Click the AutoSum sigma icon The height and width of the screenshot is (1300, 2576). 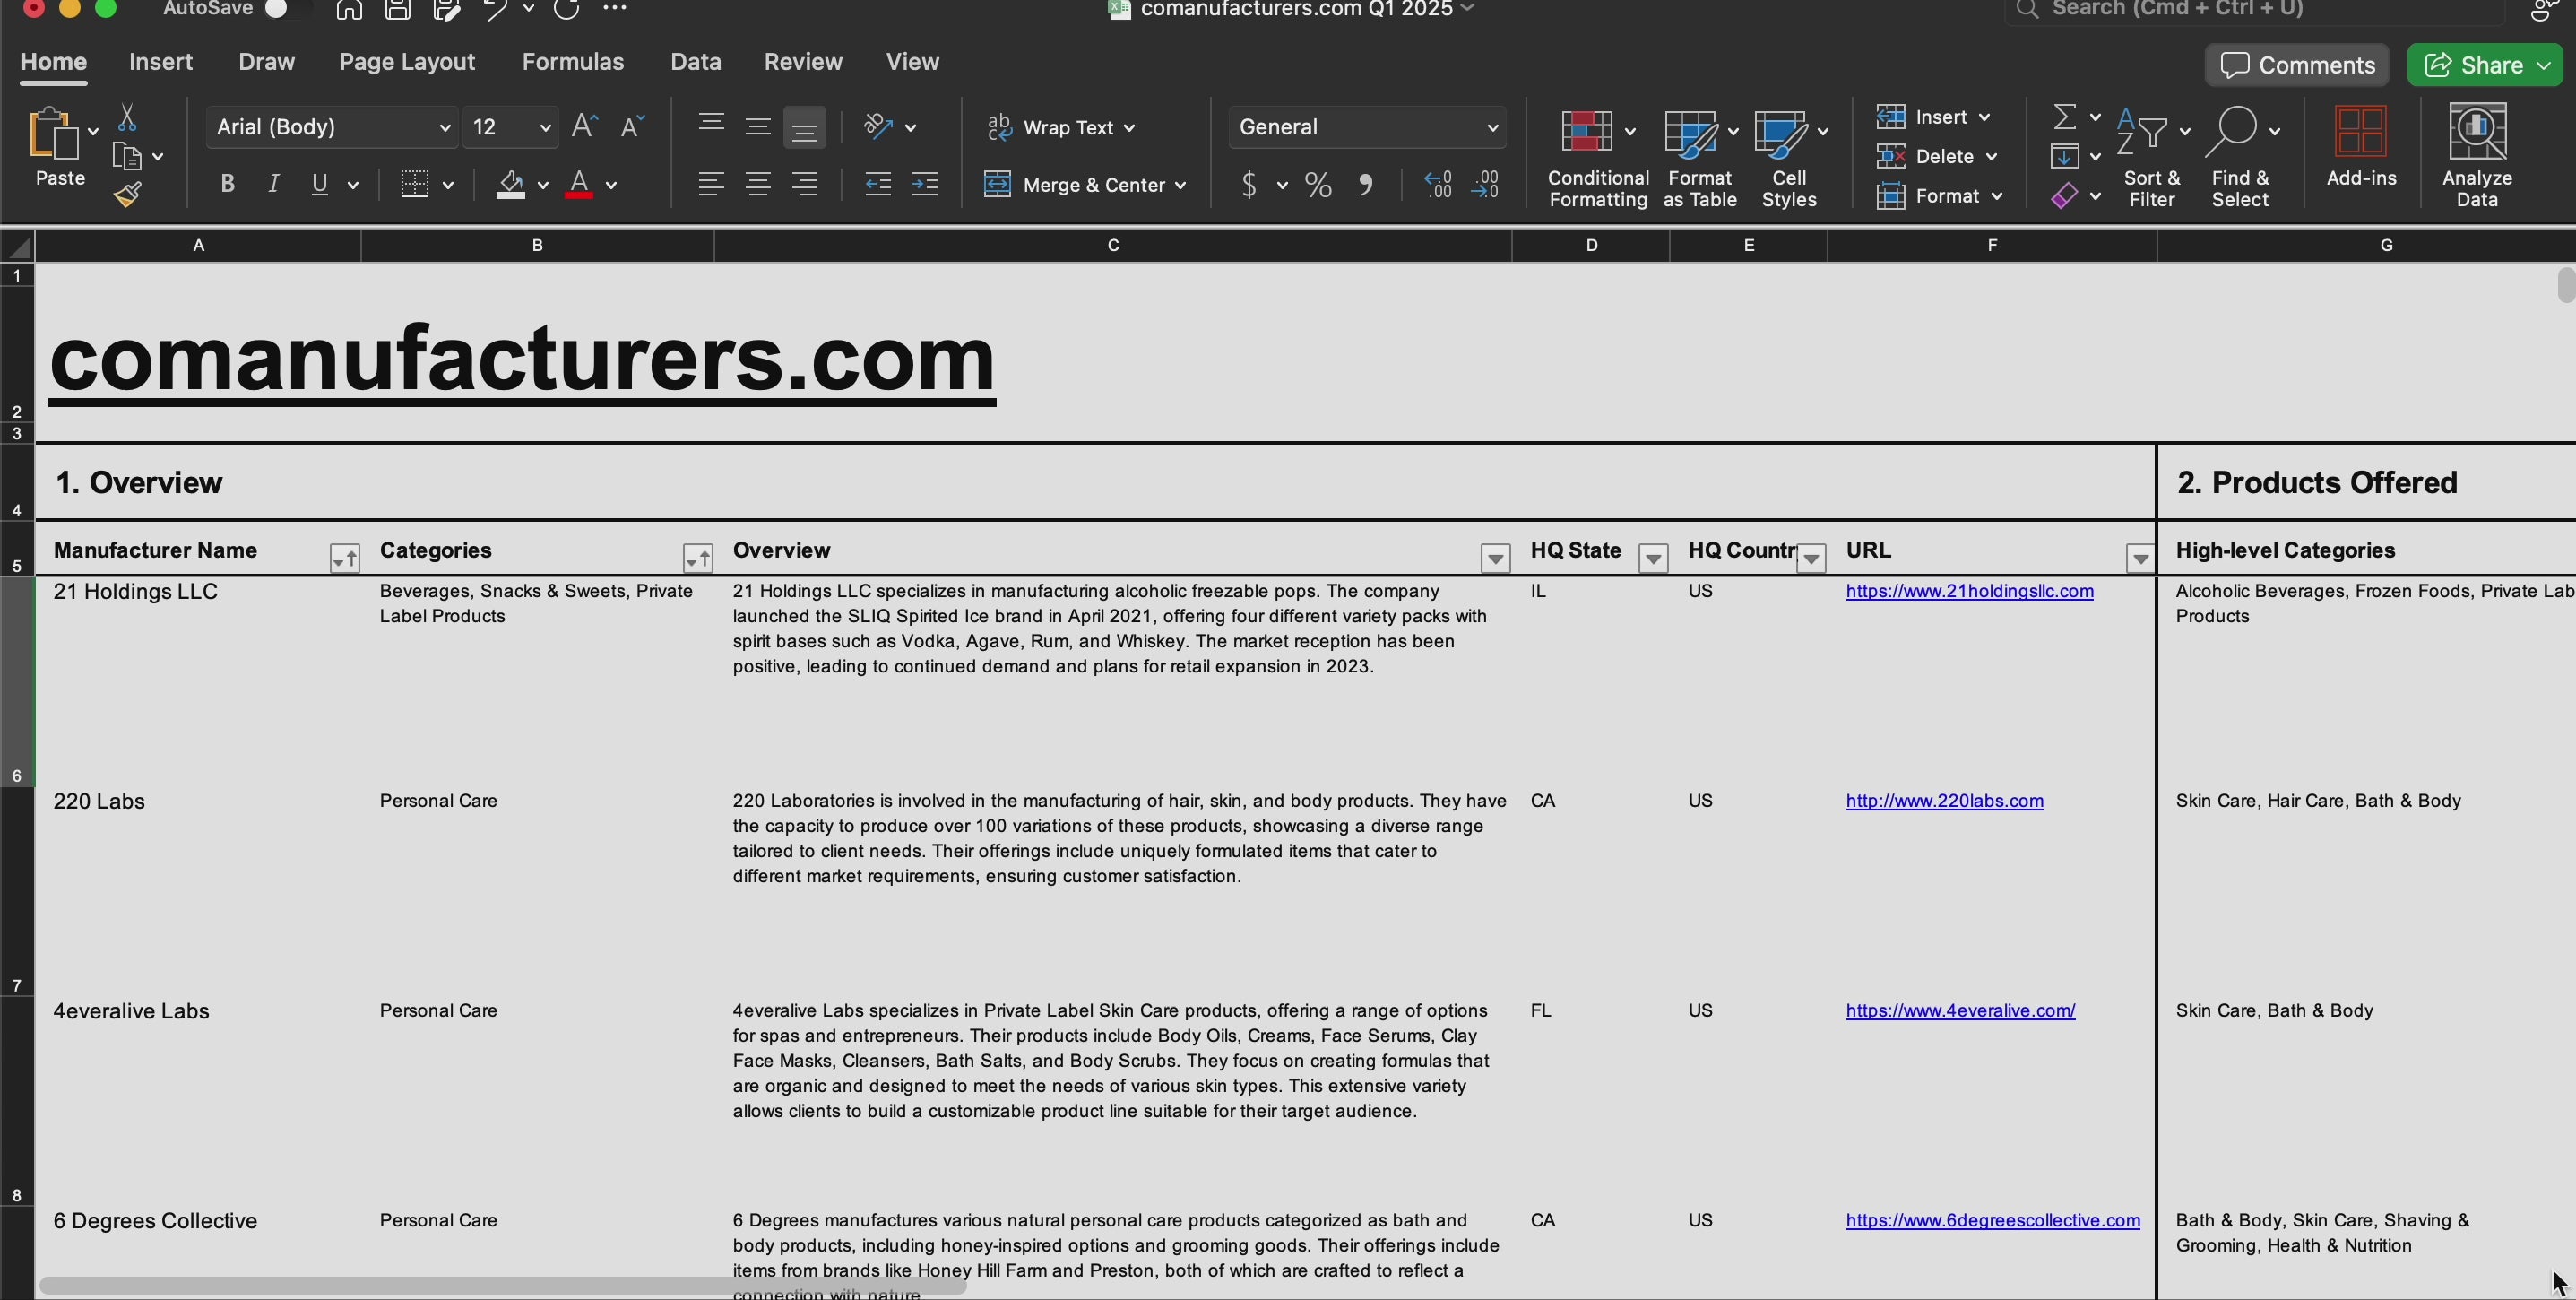pyautogui.click(x=2065, y=117)
